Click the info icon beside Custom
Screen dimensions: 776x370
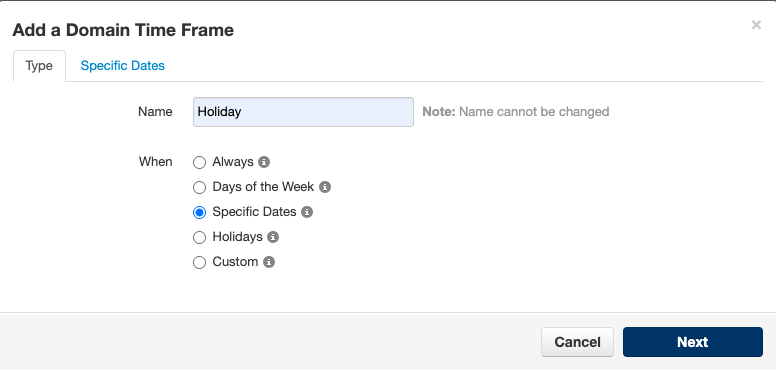coord(269,262)
